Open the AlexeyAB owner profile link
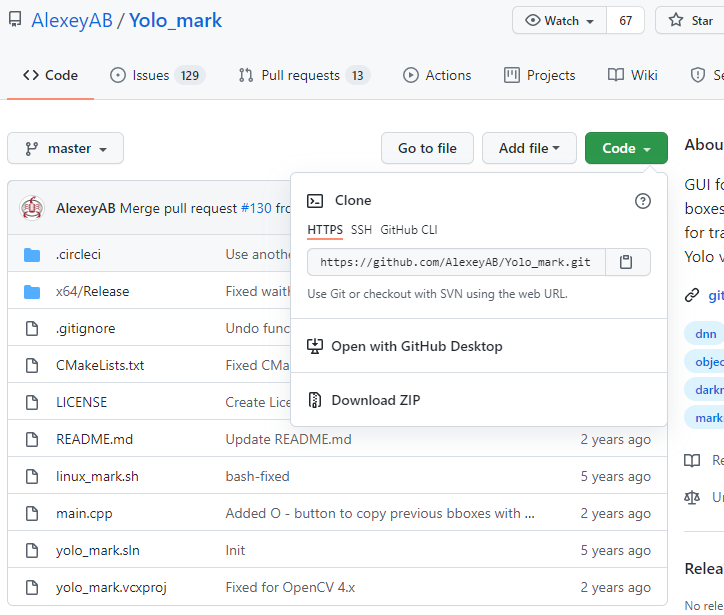 pyautogui.click(x=72, y=20)
